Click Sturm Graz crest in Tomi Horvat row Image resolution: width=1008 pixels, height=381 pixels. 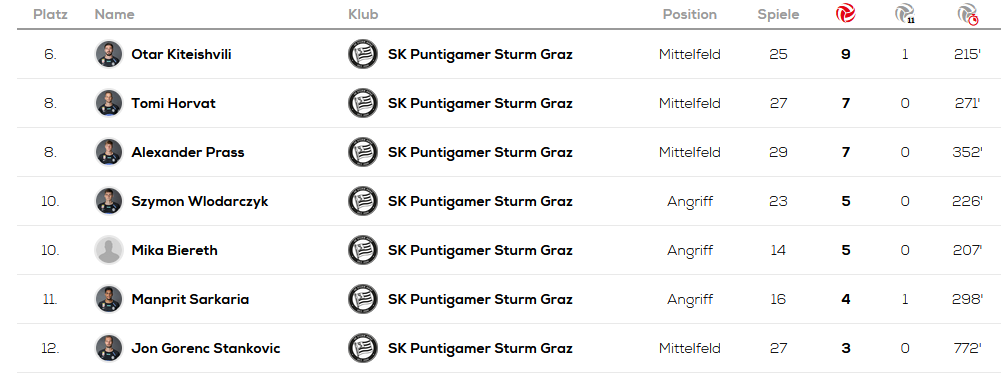(x=363, y=103)
